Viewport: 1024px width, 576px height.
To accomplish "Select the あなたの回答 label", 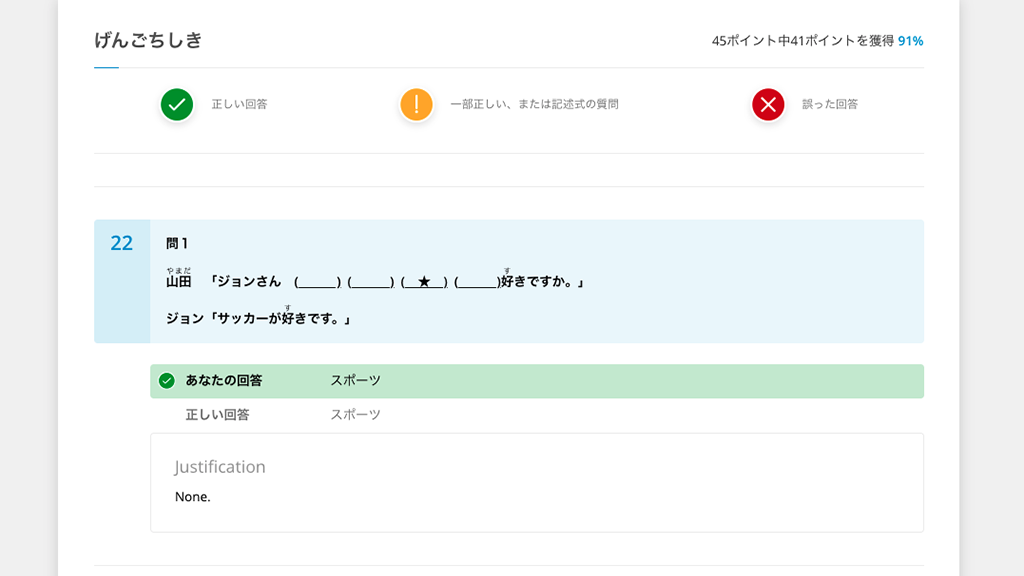I will click(x=224, y=381).
